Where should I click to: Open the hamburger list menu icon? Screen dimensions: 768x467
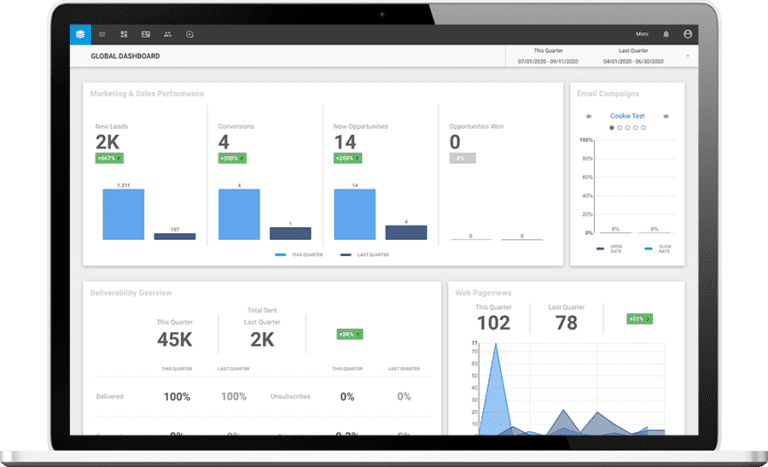(102, 34)
